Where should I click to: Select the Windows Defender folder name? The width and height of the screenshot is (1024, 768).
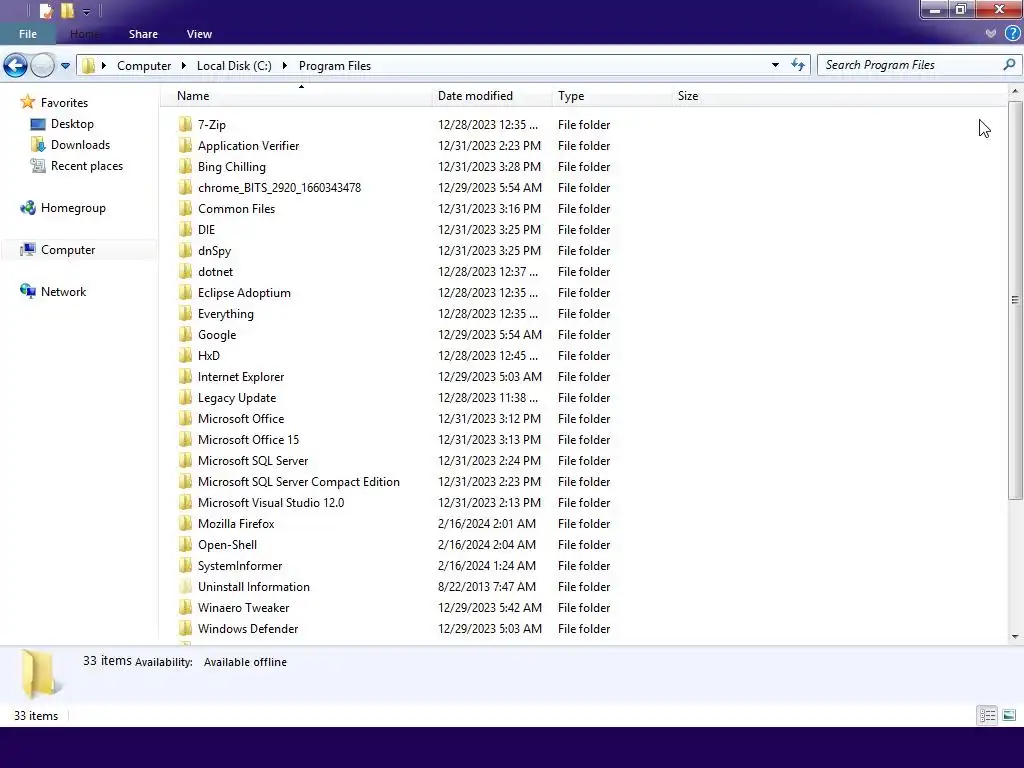pos(248,628)
